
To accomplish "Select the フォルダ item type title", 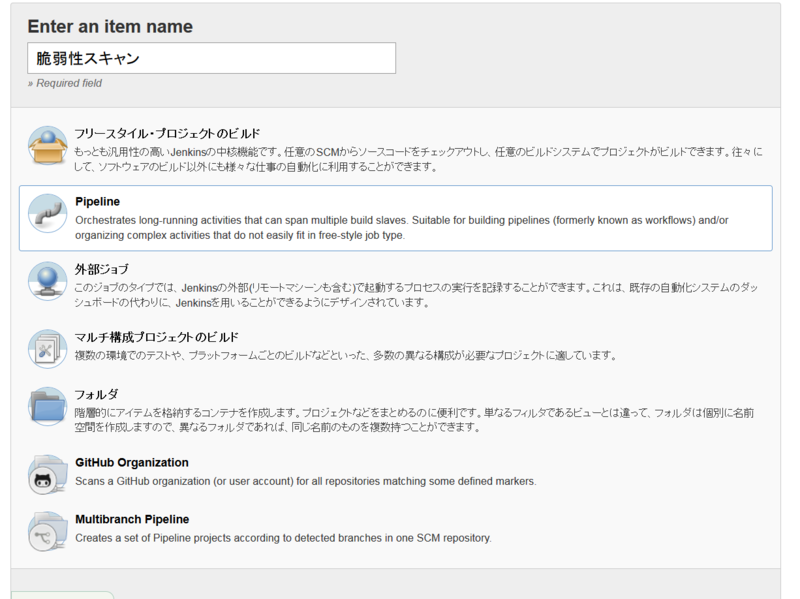I will pyautogui.click(x=96, y=394).
